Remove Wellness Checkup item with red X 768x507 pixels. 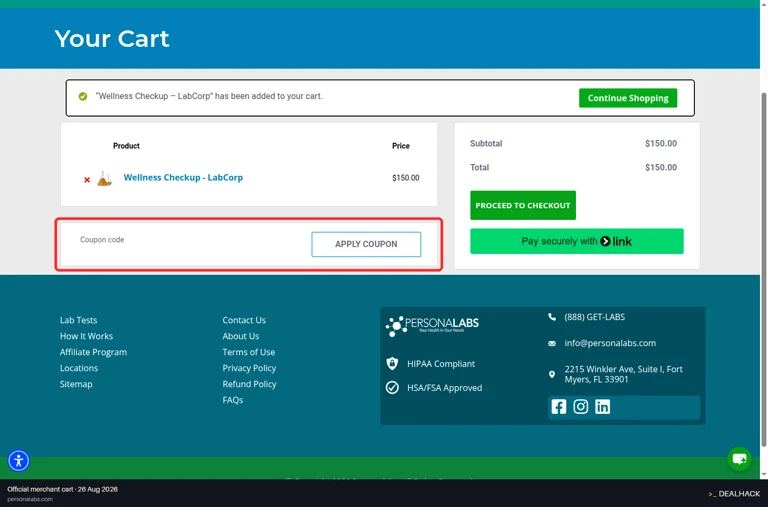tap(87, 180)
